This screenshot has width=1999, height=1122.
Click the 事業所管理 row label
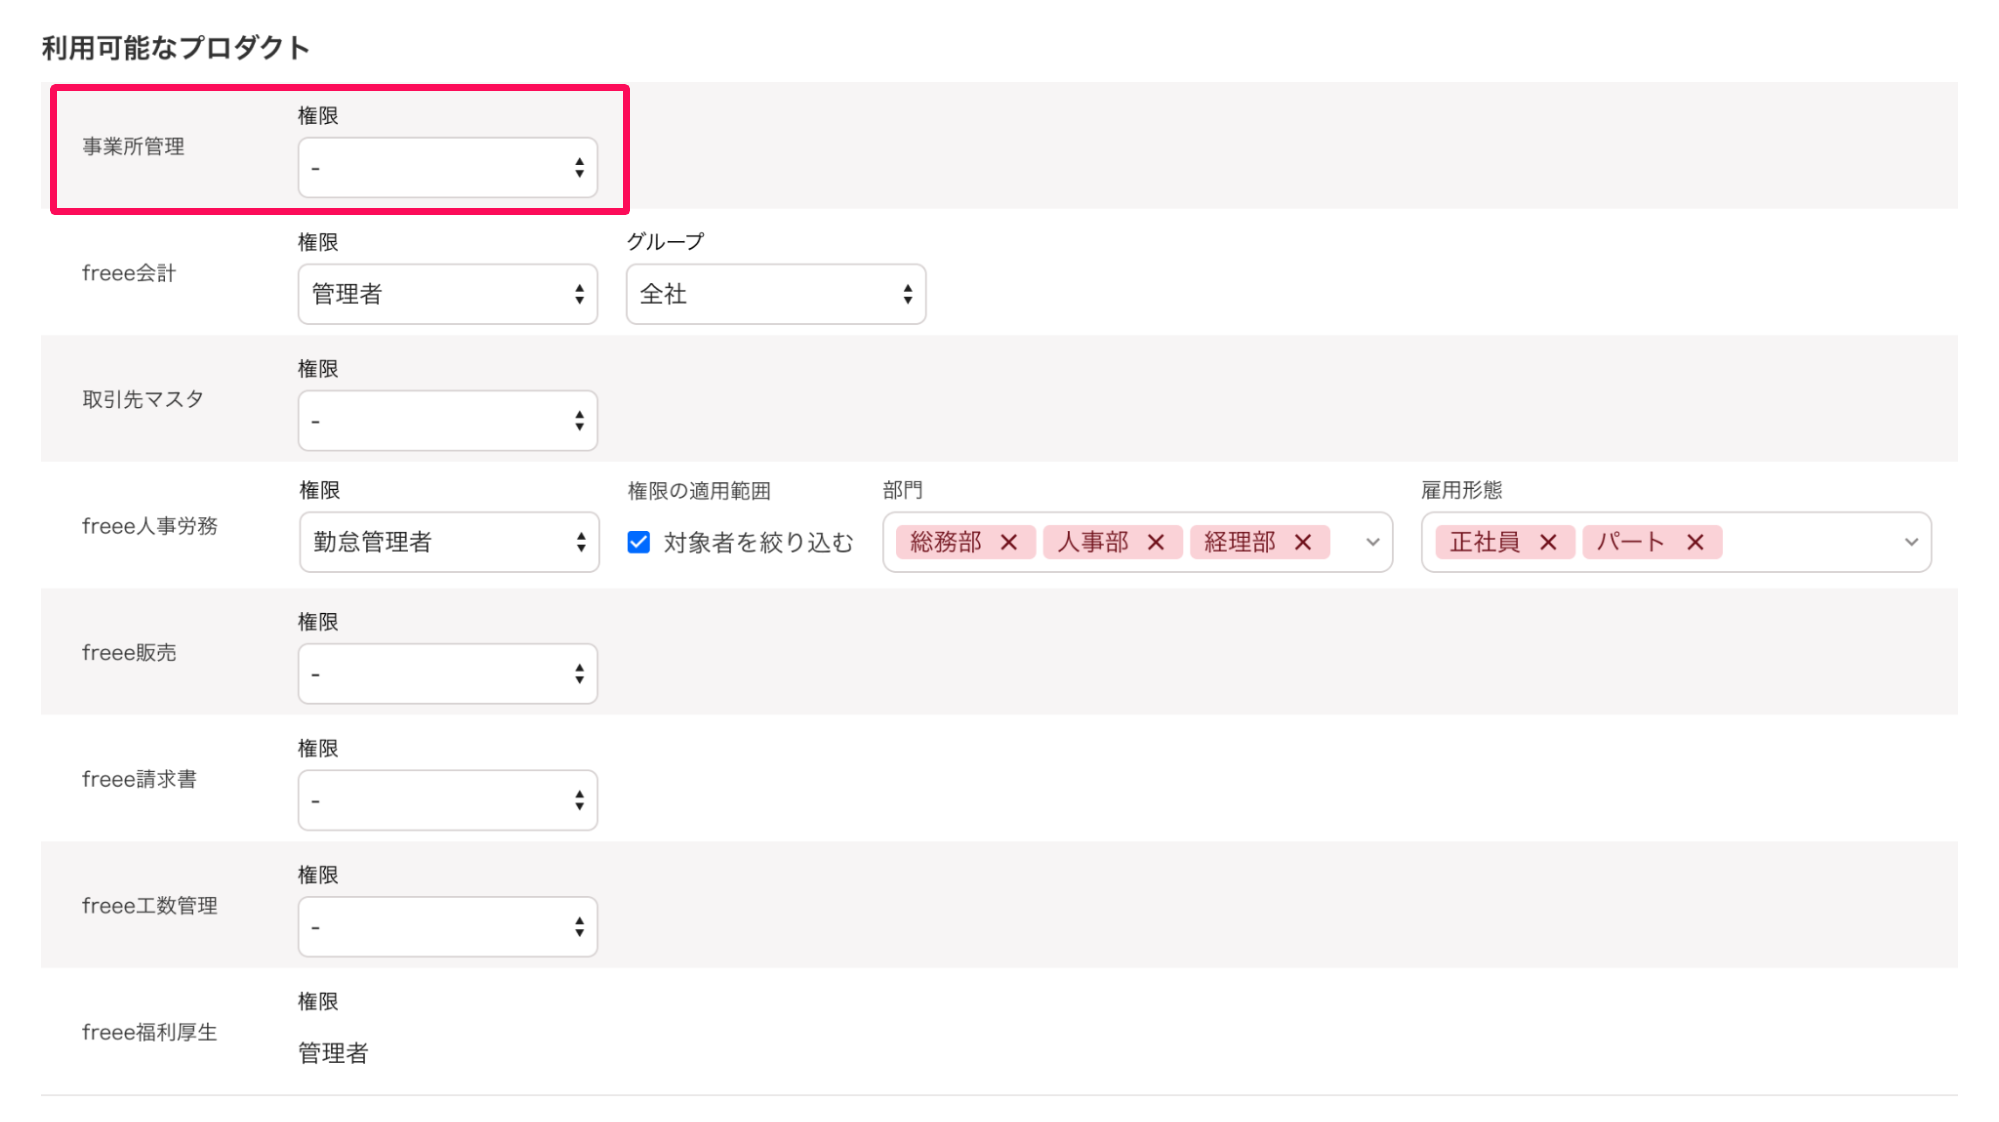tap(133, 146)
